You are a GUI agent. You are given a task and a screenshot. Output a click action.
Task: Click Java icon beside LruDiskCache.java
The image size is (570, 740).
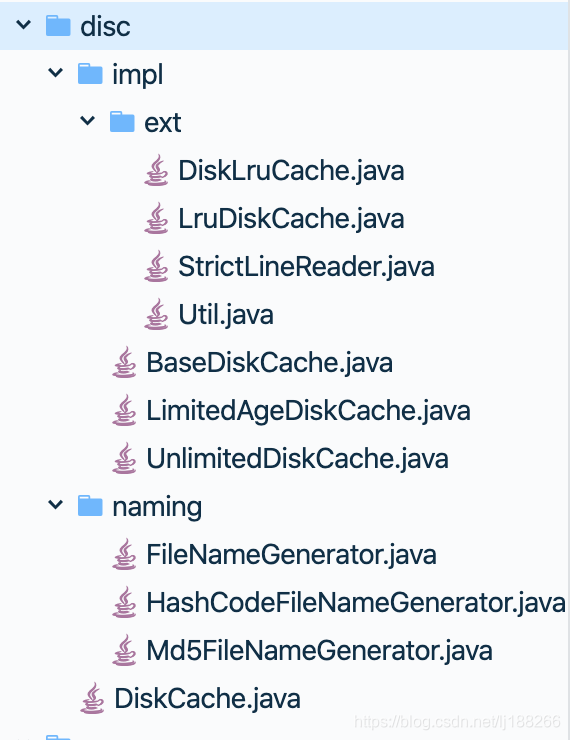[156, 219]
